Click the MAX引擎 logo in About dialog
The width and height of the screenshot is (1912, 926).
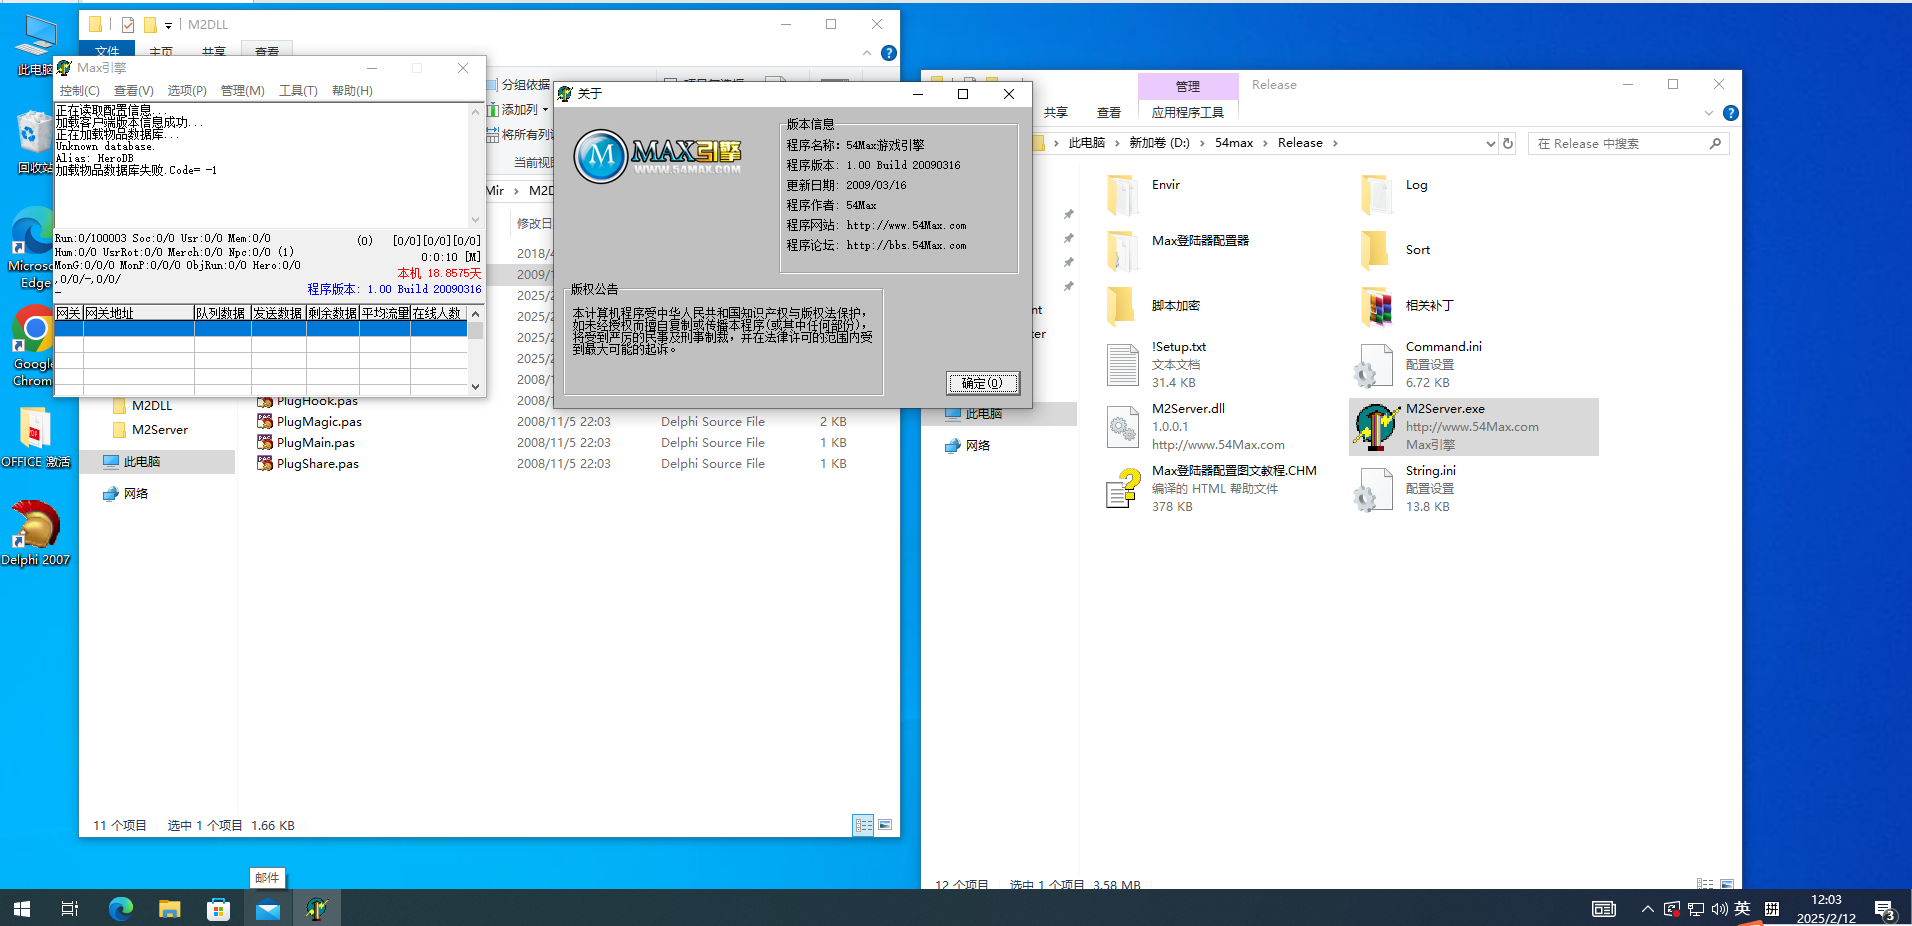pos(658,156)
